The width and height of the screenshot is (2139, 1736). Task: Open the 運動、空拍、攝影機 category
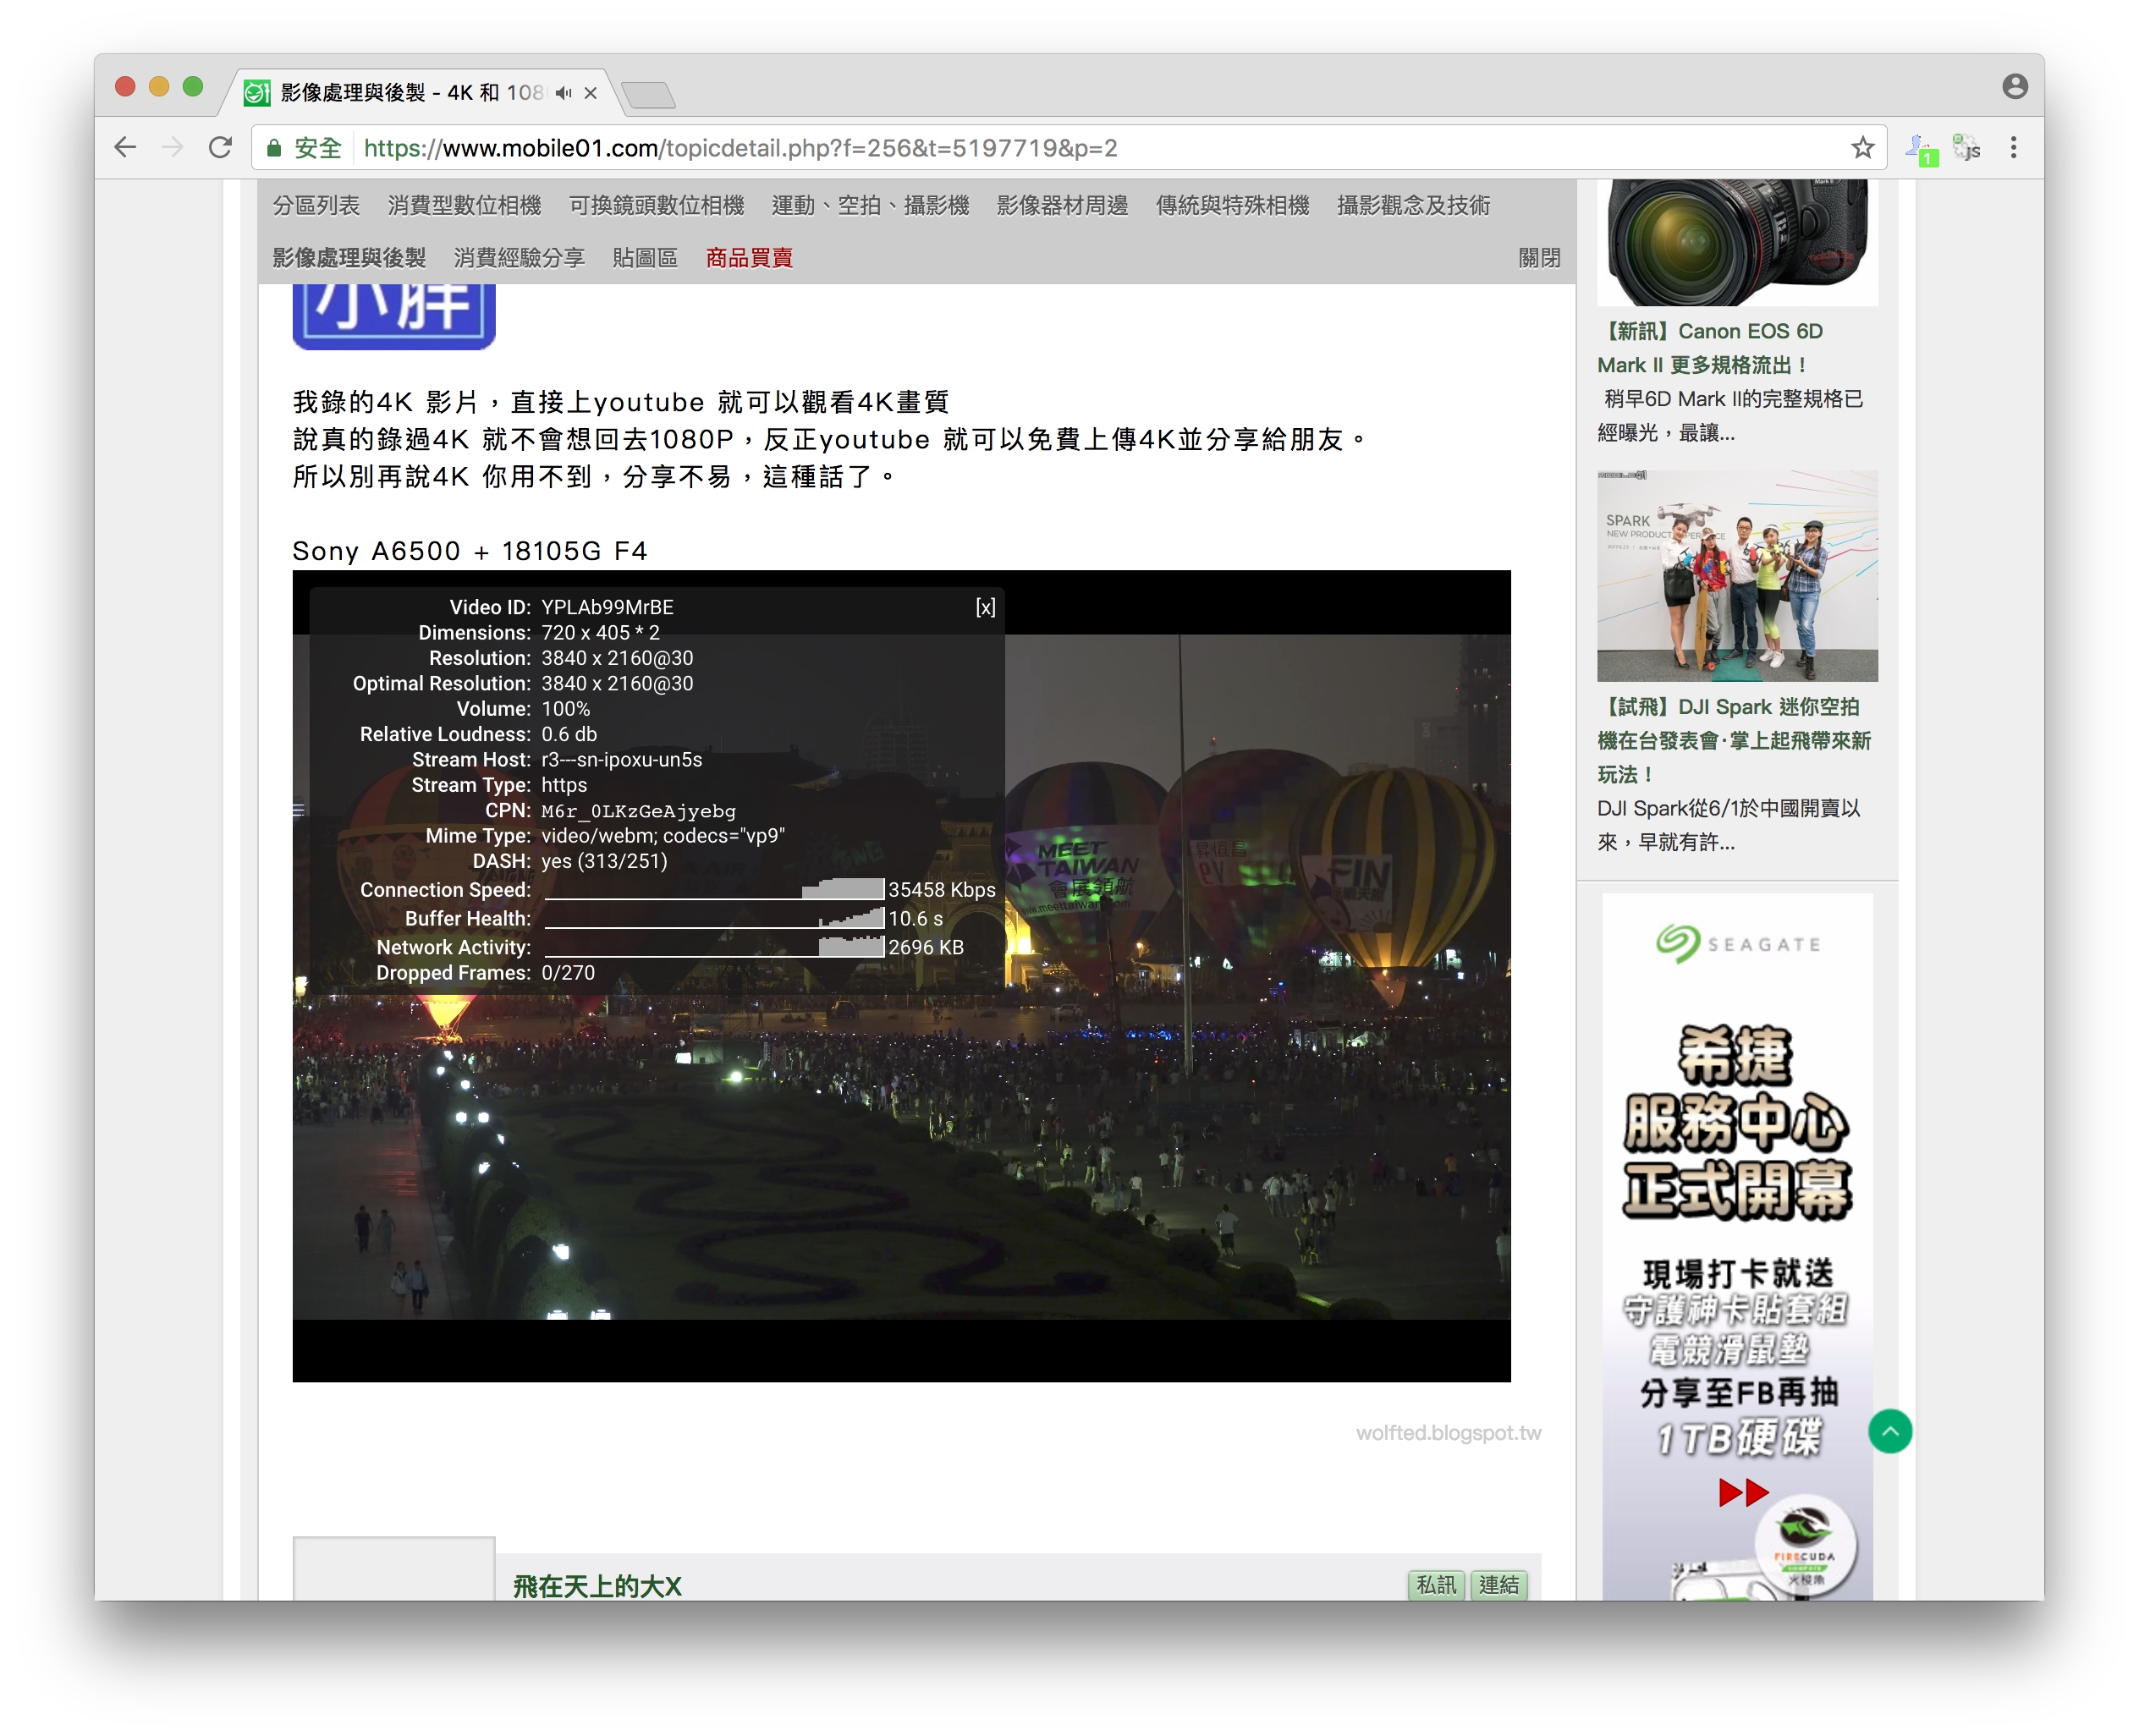[870, 205]
